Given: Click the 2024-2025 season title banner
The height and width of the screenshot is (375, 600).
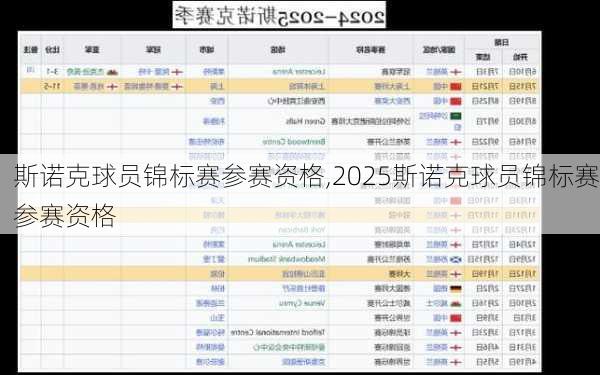Looking at the screenshot, I should [279, 15].
